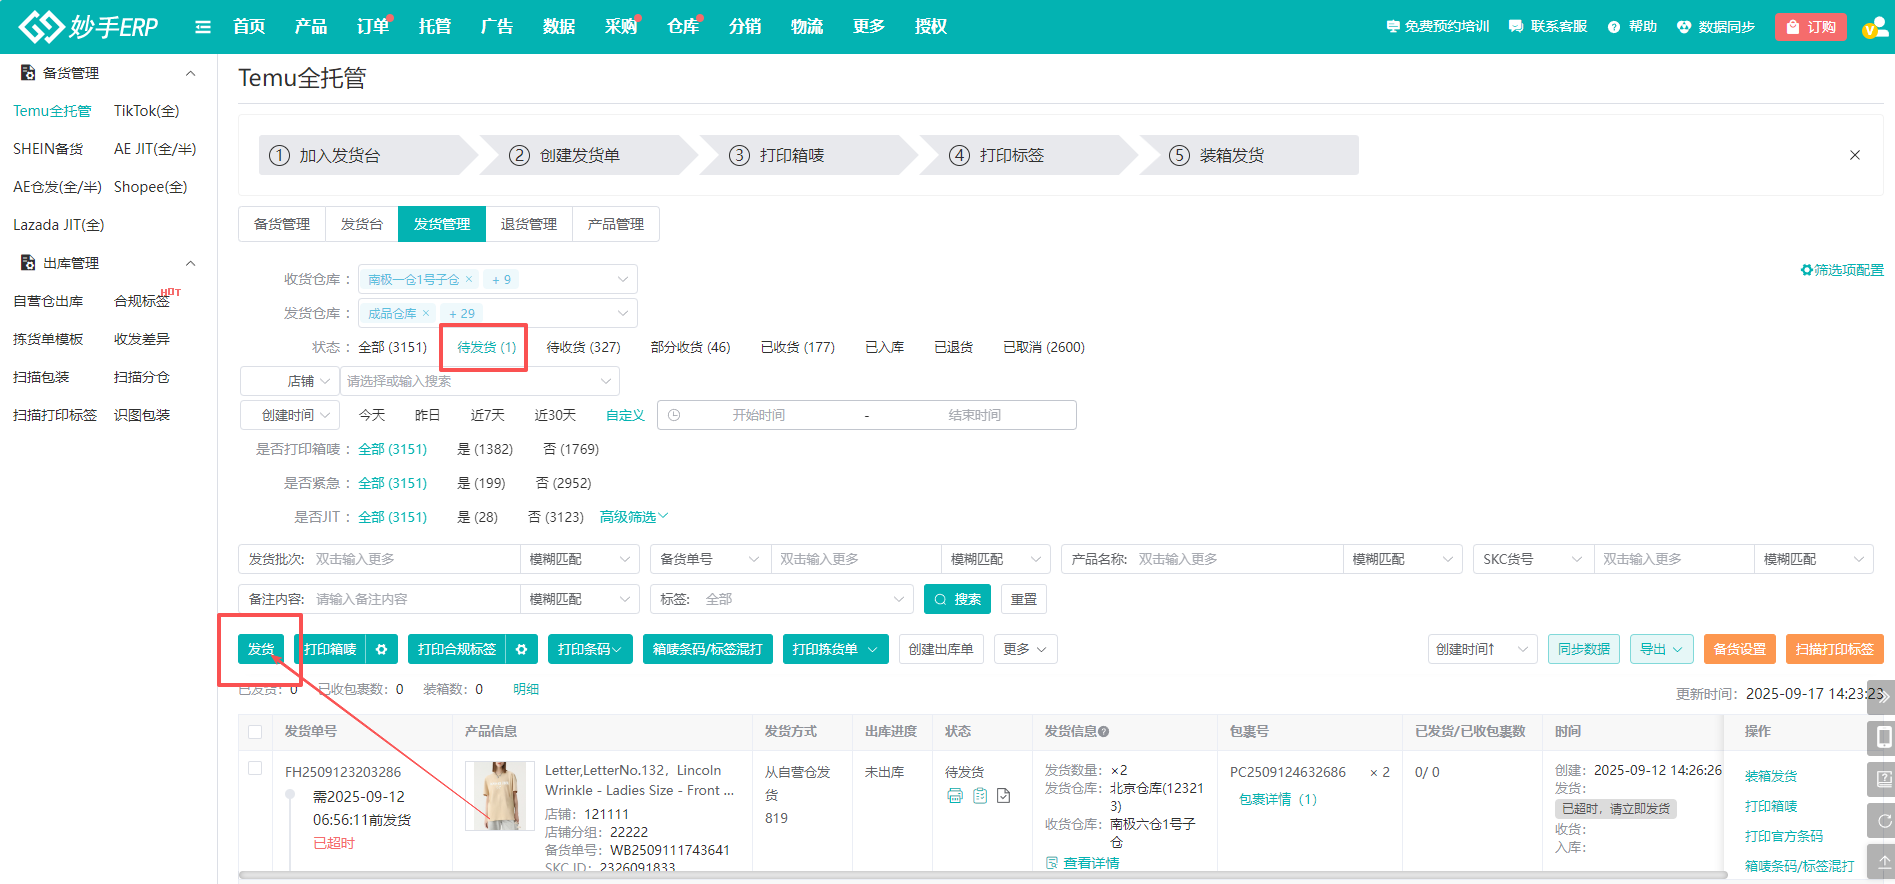1895x884 pixels.
Task: Click the 搜索 search button
Action: tap(957, 599)
